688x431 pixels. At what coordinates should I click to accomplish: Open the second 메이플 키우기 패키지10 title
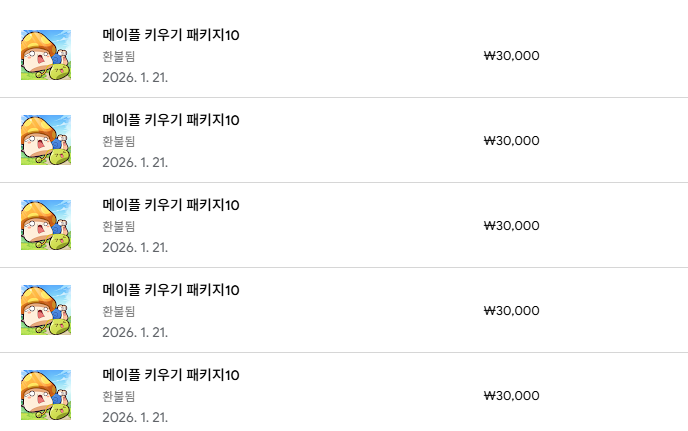coord(170,121)
